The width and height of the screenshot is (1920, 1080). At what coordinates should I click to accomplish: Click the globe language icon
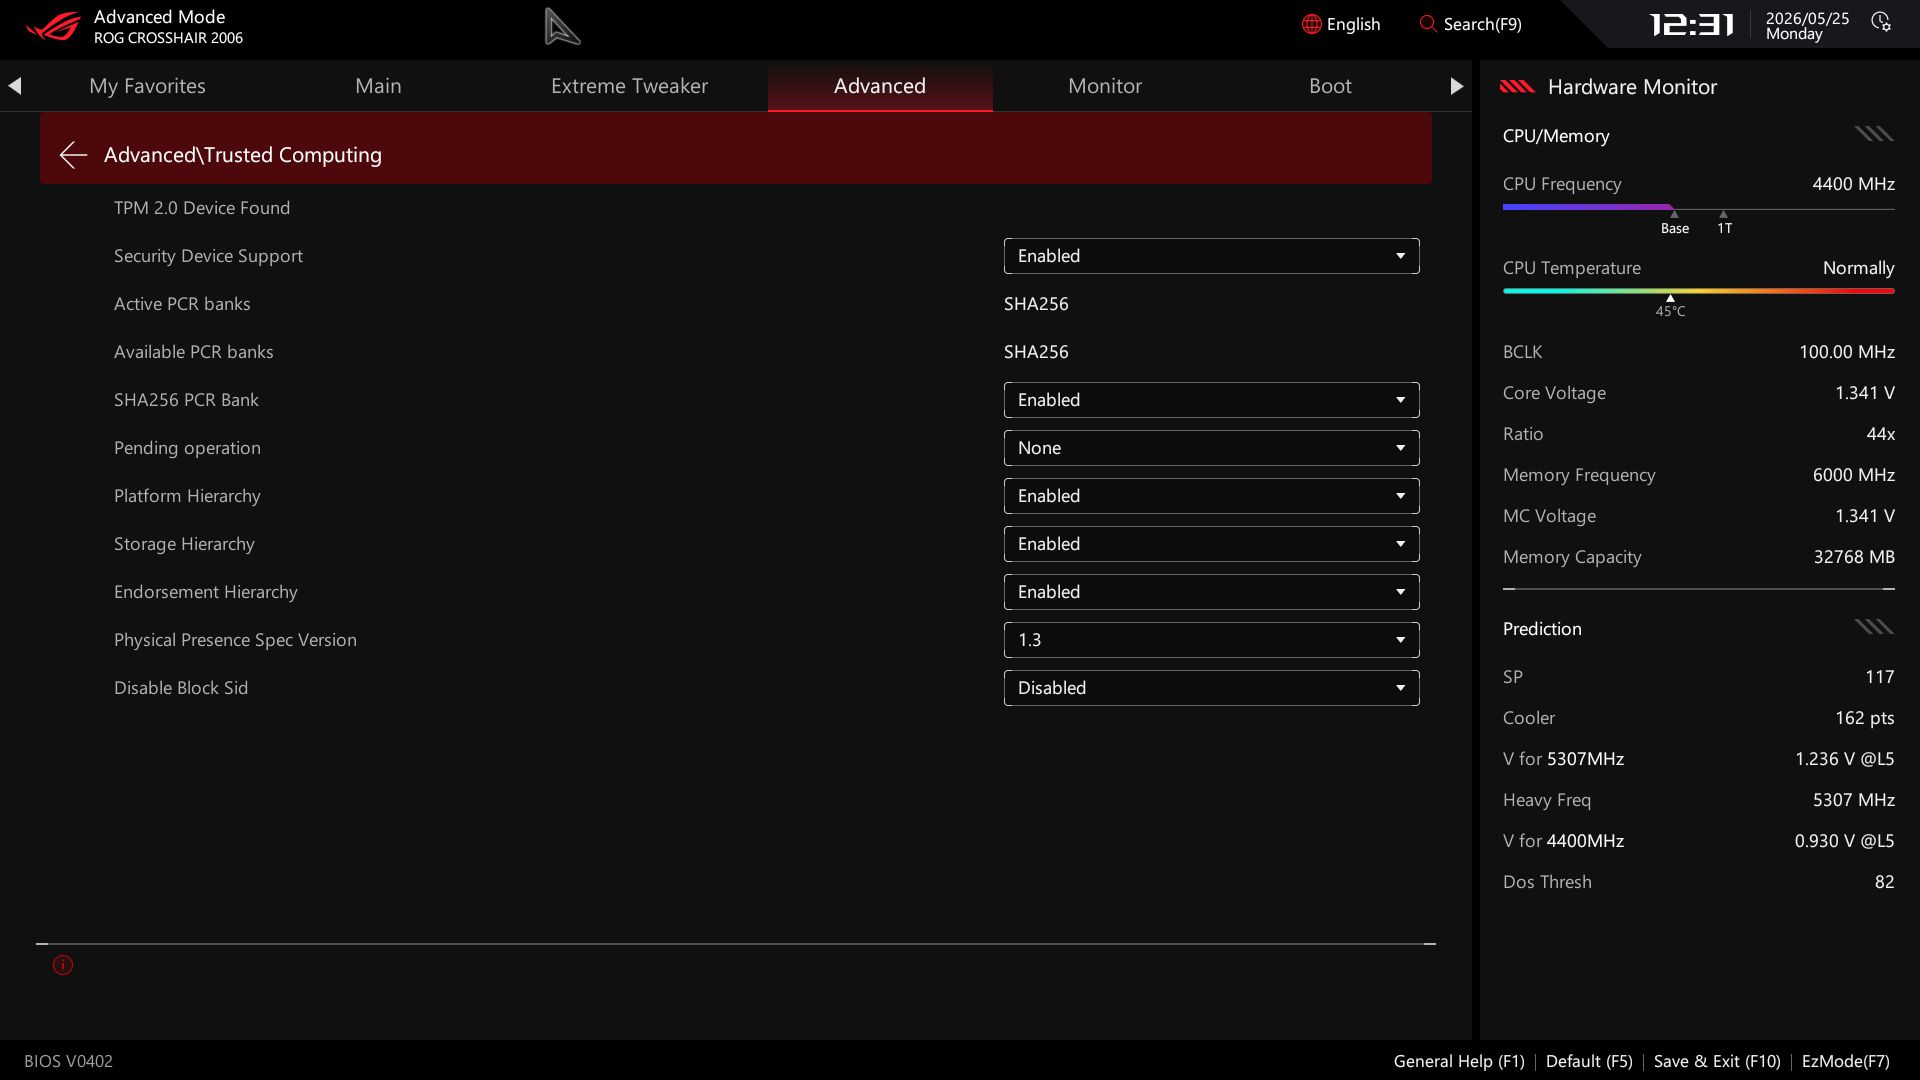[1311, 24]
